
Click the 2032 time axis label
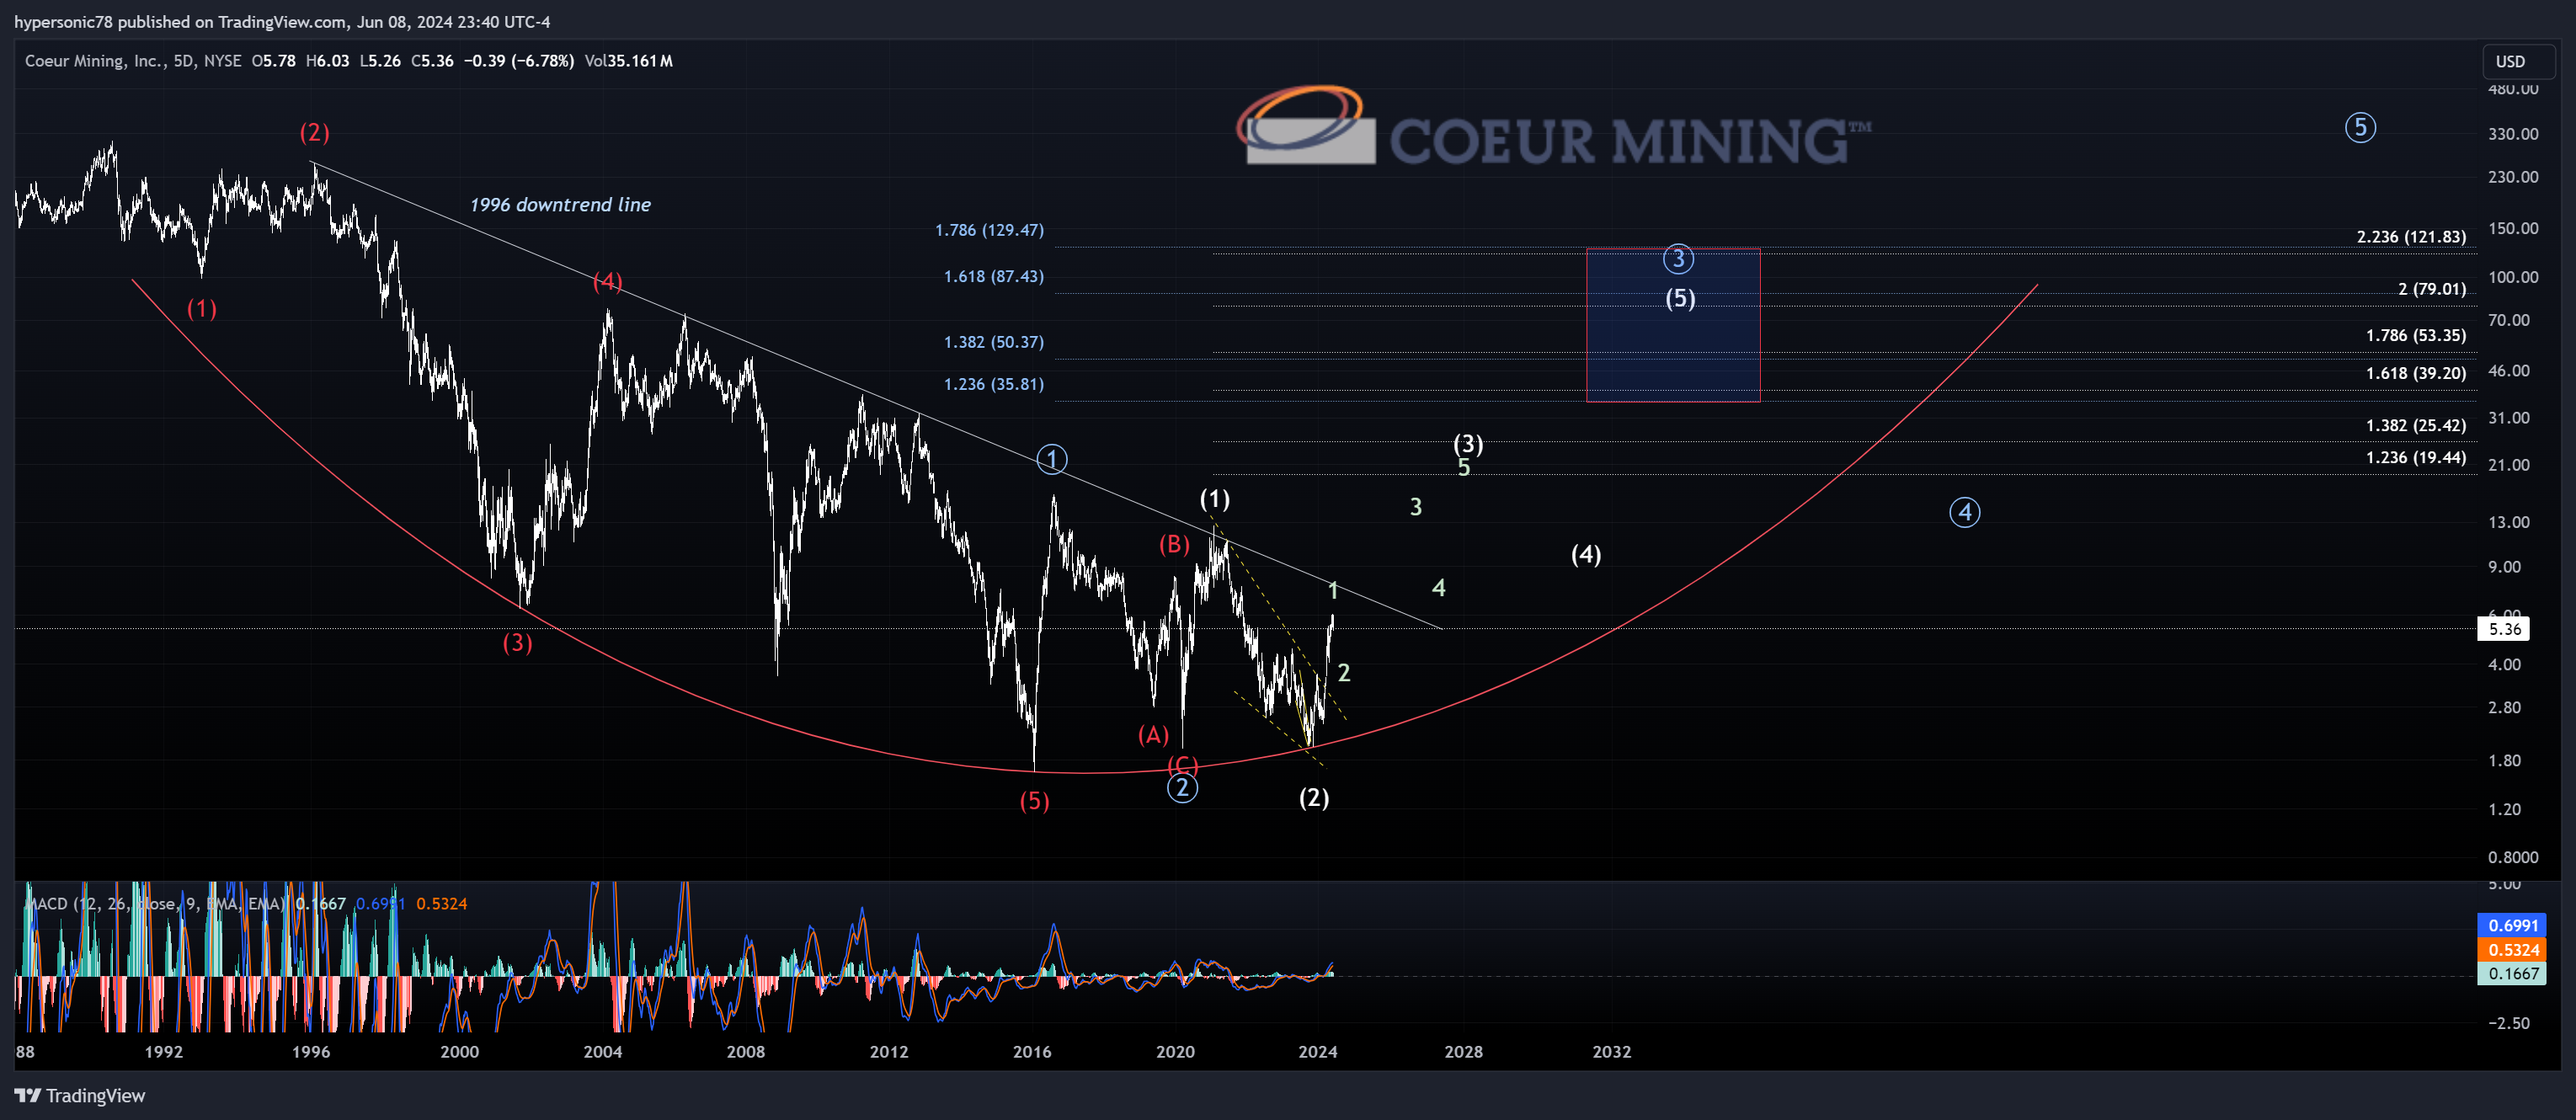click(x=1611, y=1051)
